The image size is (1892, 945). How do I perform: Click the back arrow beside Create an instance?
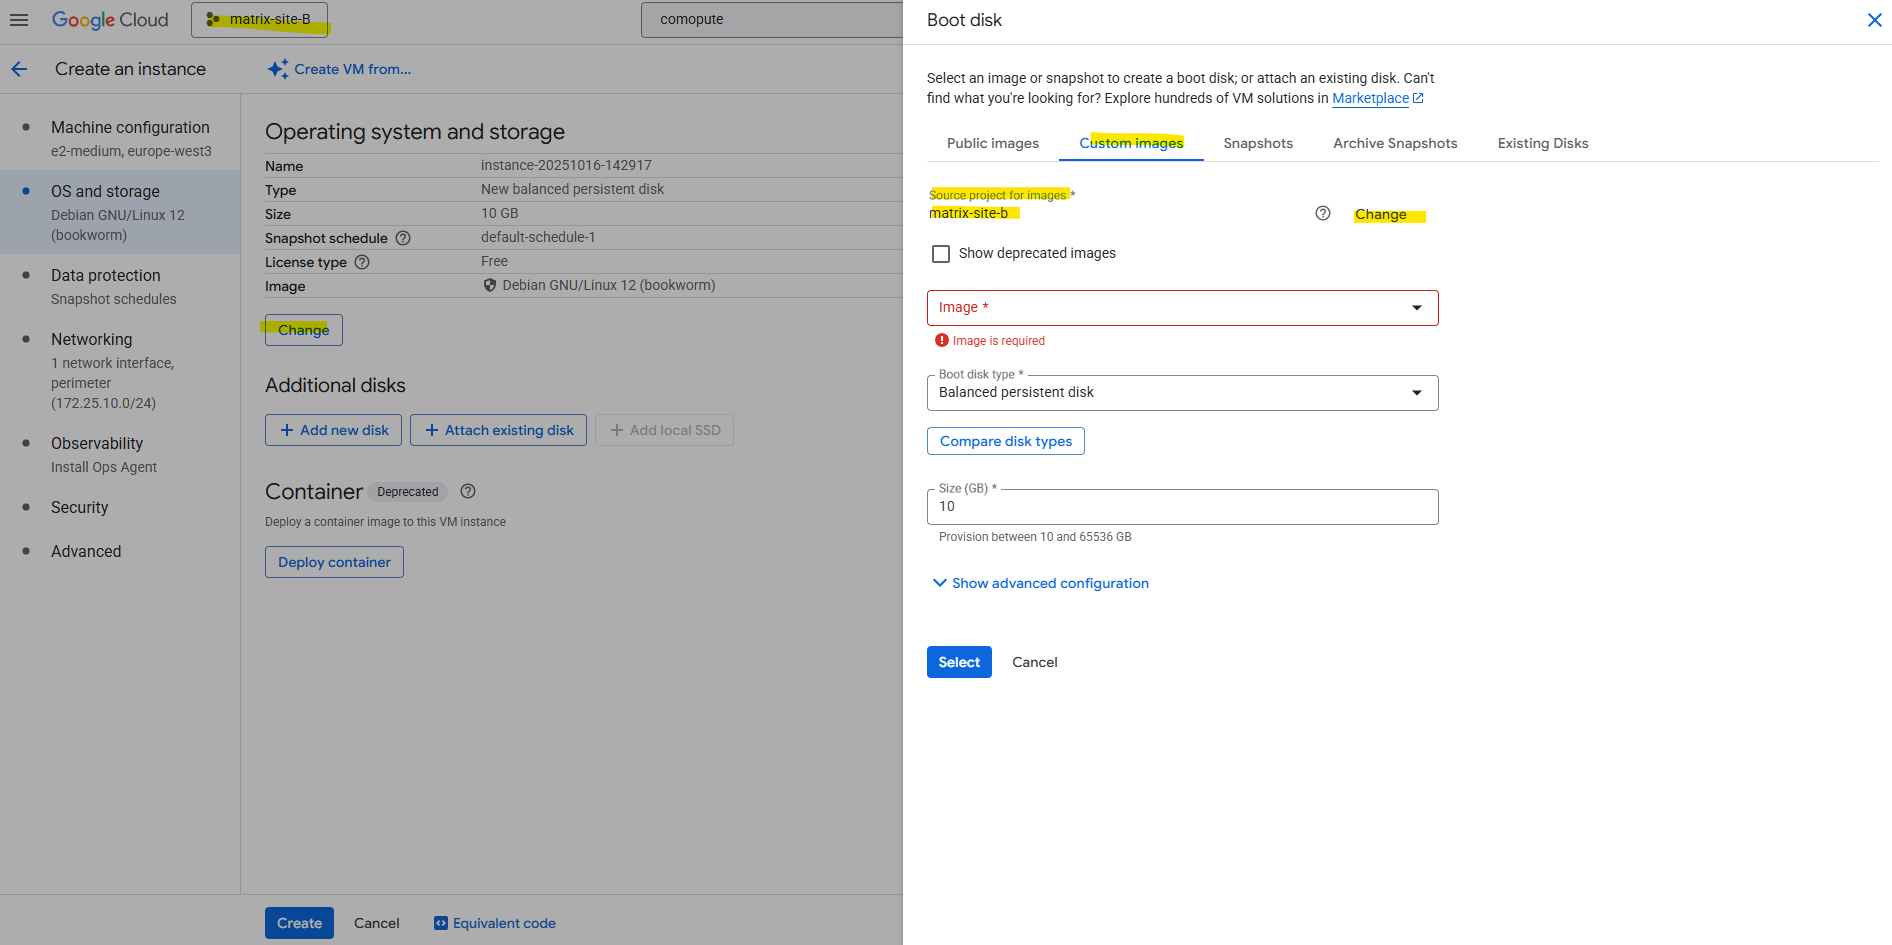[x=19, y=69]
